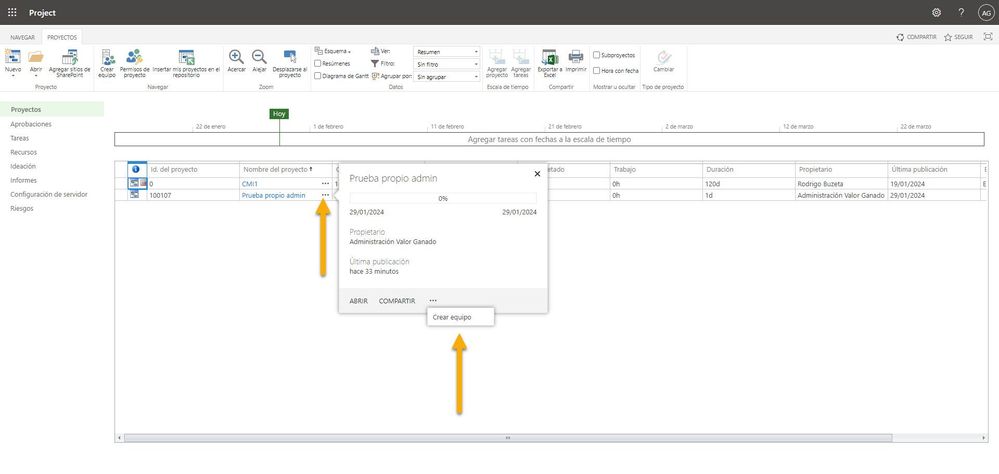
Task: Open Tareas in left navigation
Action: pyautogui.click(x=19, y=138)
